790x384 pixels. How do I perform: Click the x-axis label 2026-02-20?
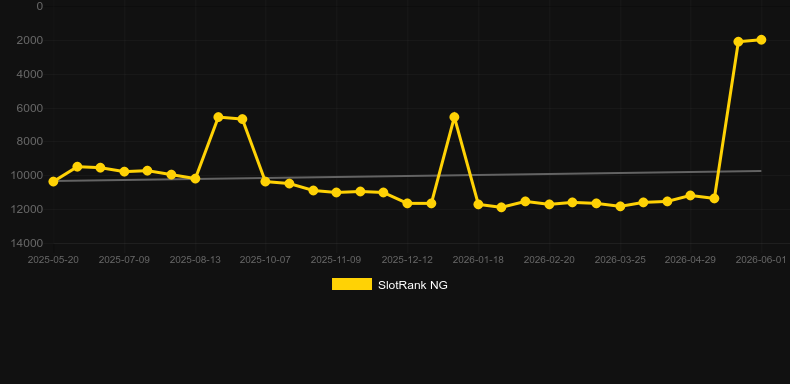(x=549, y=260)
